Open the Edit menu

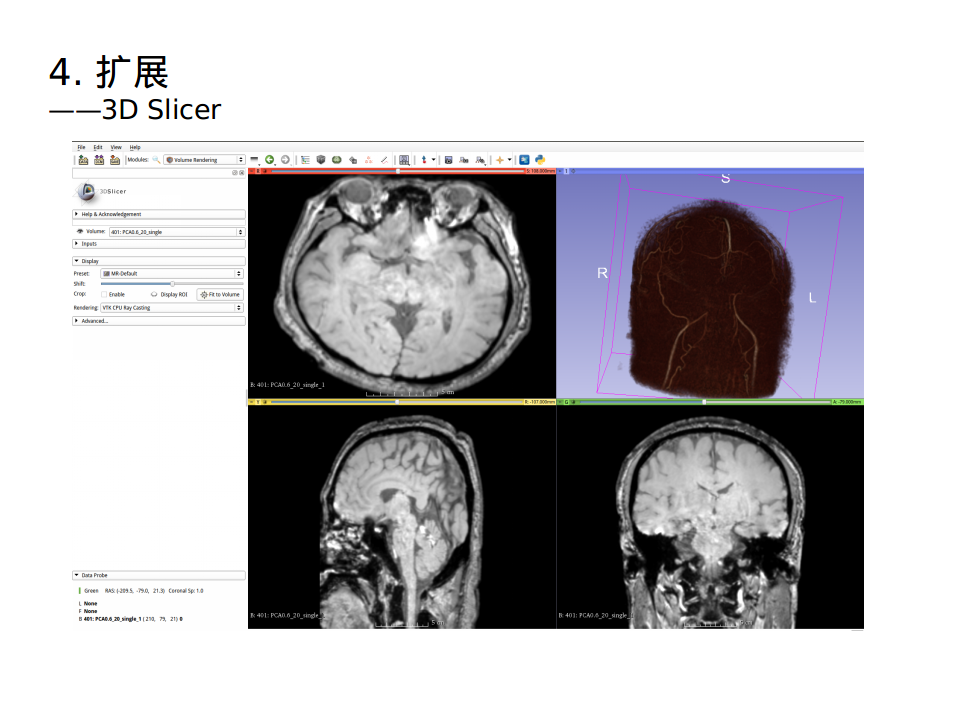98,148
